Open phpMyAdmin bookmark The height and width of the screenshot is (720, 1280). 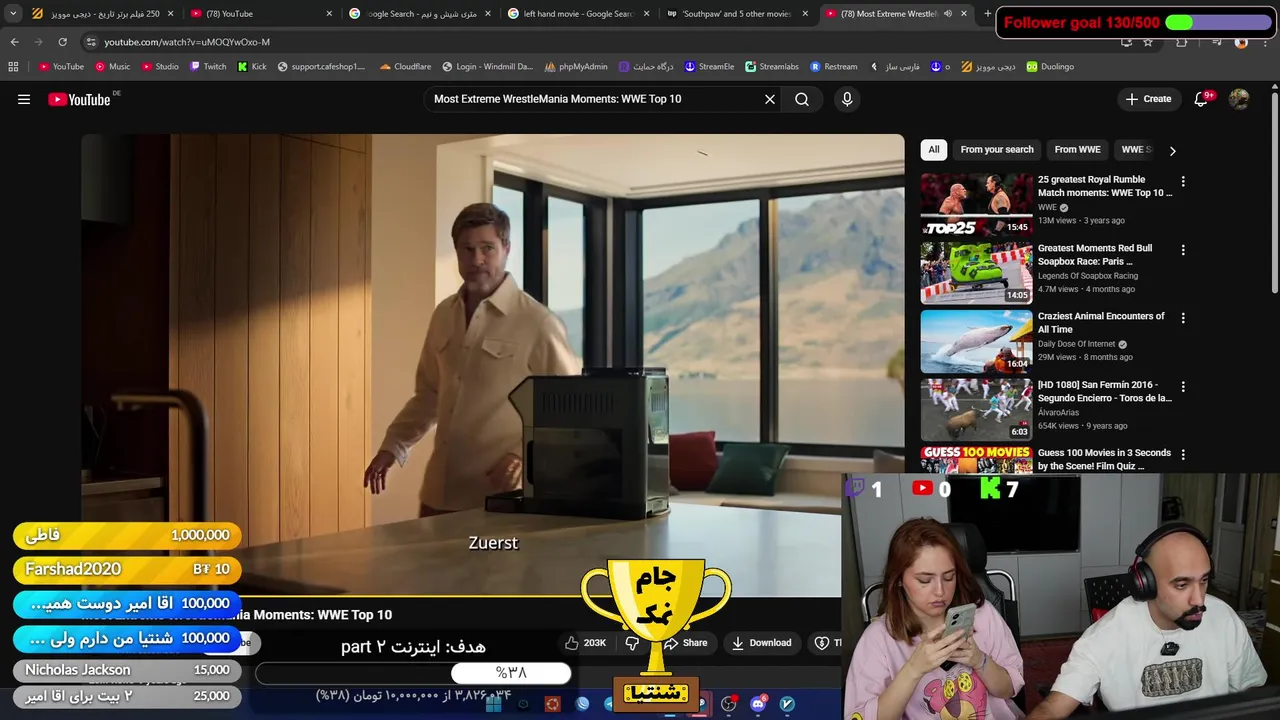pyautogui.click(x=576, y=67)
